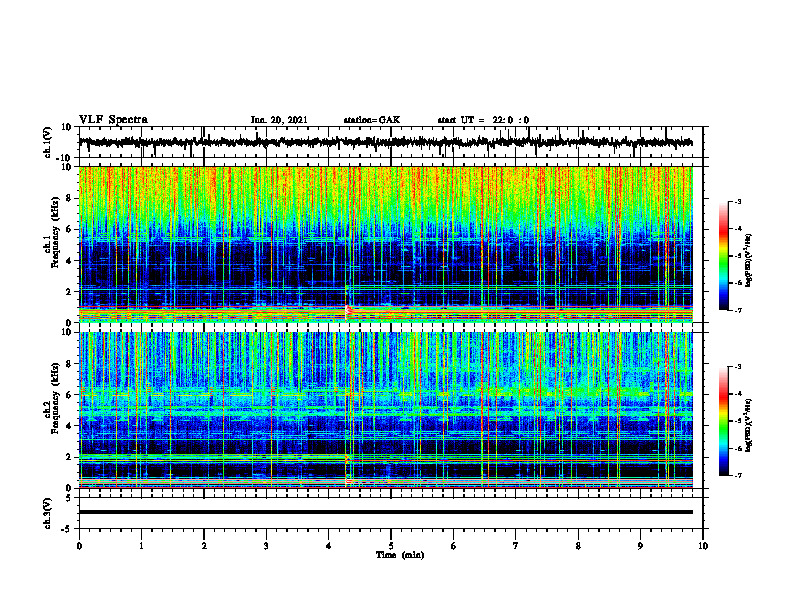Click the "1" tick on the time axis
The height and width of the screenshot is (612, 792).
(141, 546)
